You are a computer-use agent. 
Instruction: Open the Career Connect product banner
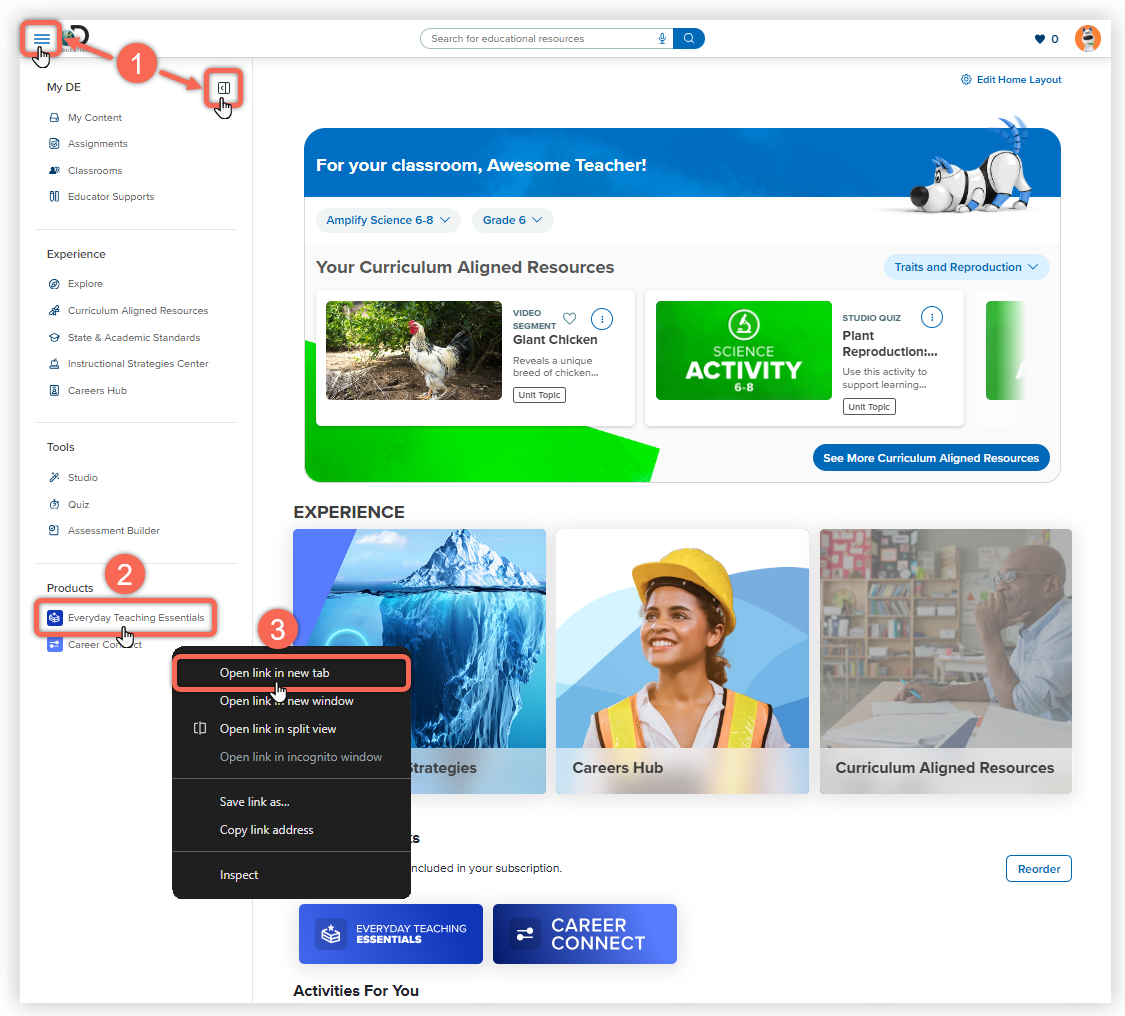[x=585, y=934]
